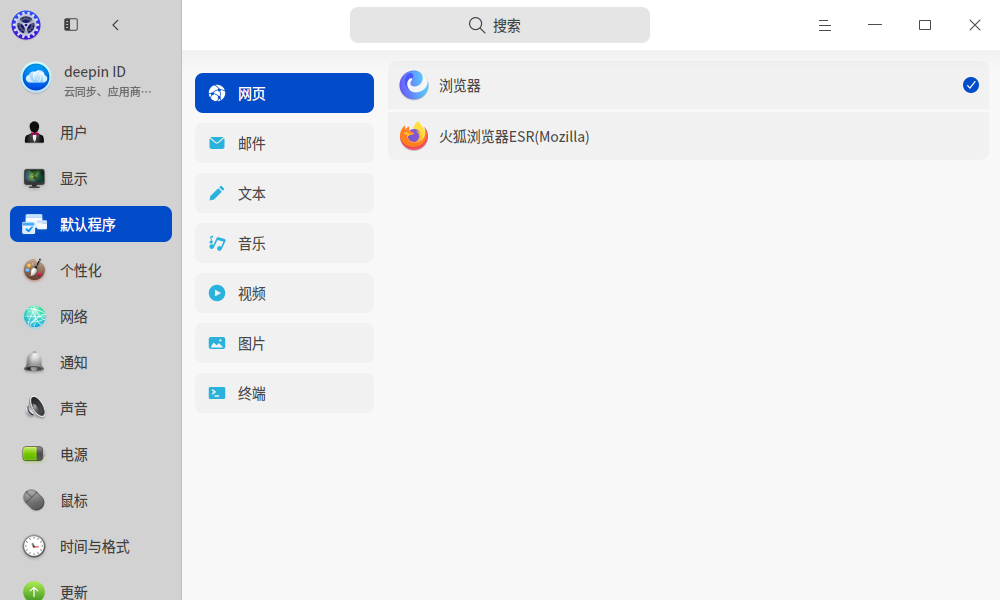The width and height of the screenshot is (1000, 600).
Task: Open 个性化 personalization settings
Action: coord(91,270)
